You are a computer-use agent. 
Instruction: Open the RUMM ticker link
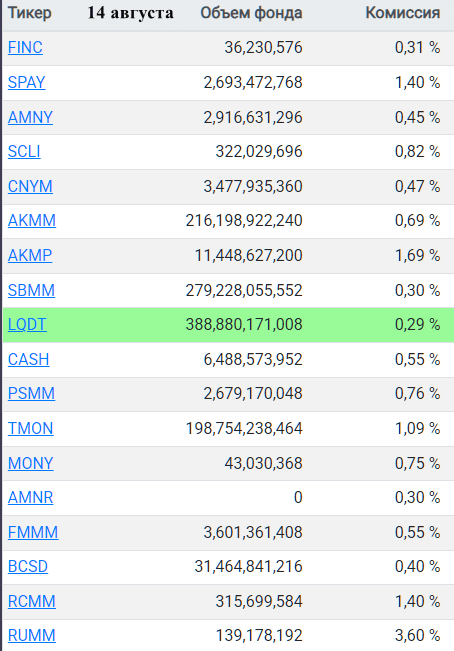point(32,635)
